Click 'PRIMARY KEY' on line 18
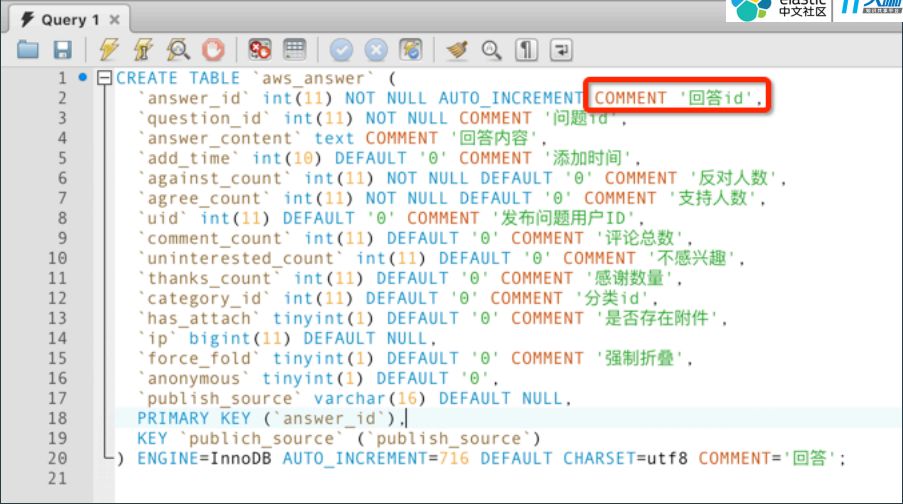The height and width of the screenshot is (504, 903). pos(194,419)
